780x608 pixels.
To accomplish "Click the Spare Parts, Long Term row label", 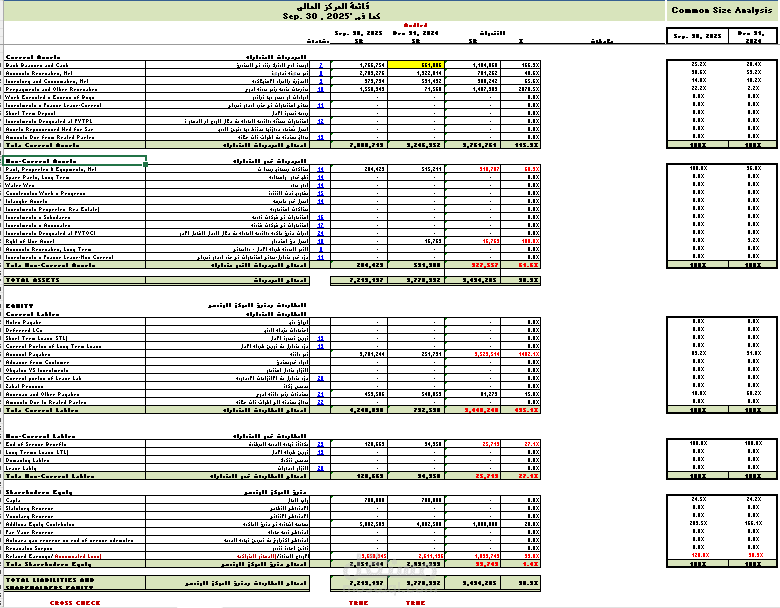I will coord(75,177).
